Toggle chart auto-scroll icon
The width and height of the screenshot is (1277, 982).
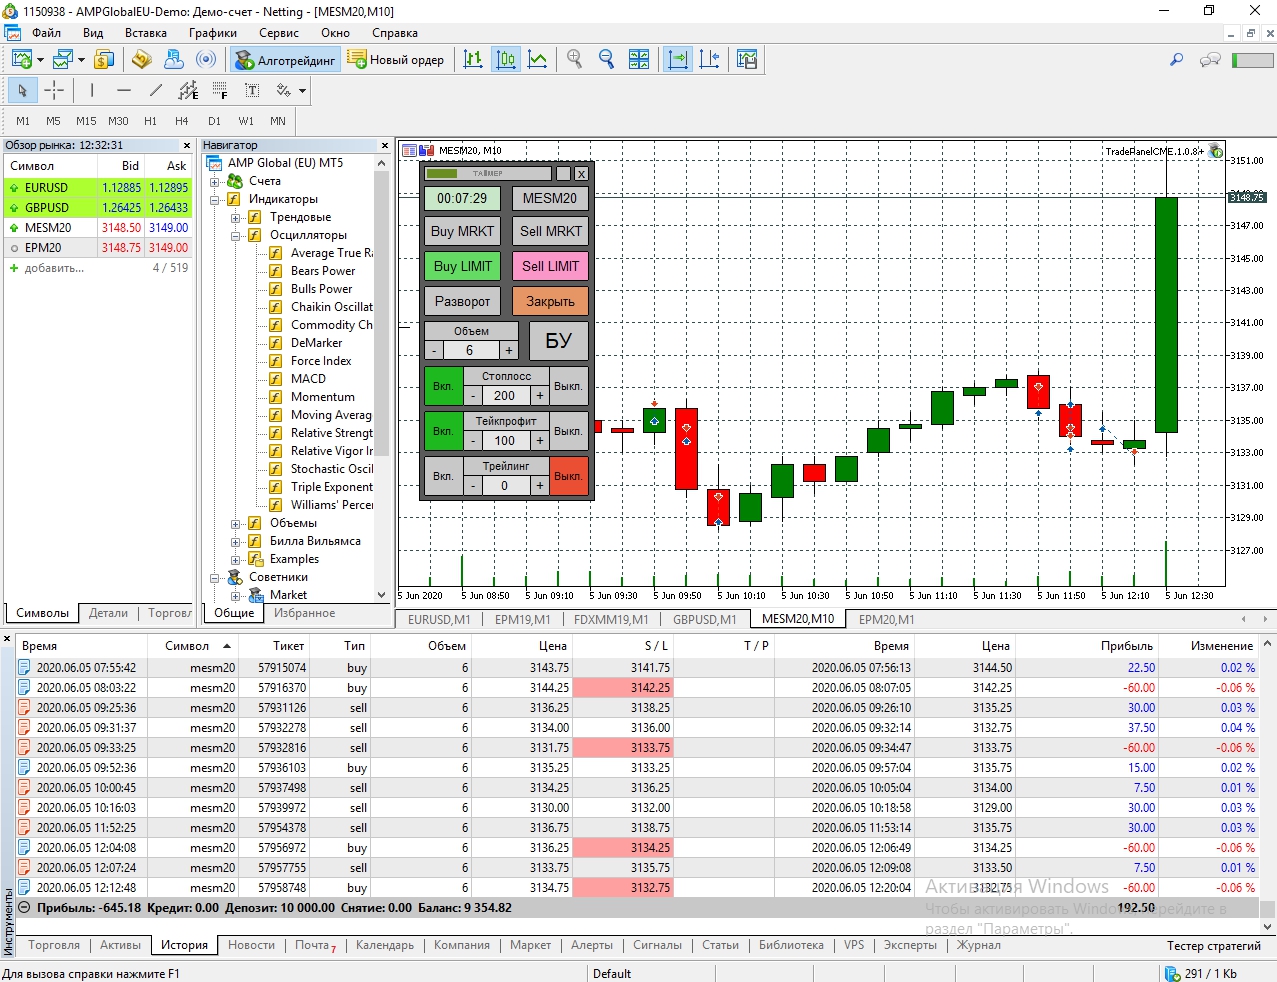click(678, 60)
